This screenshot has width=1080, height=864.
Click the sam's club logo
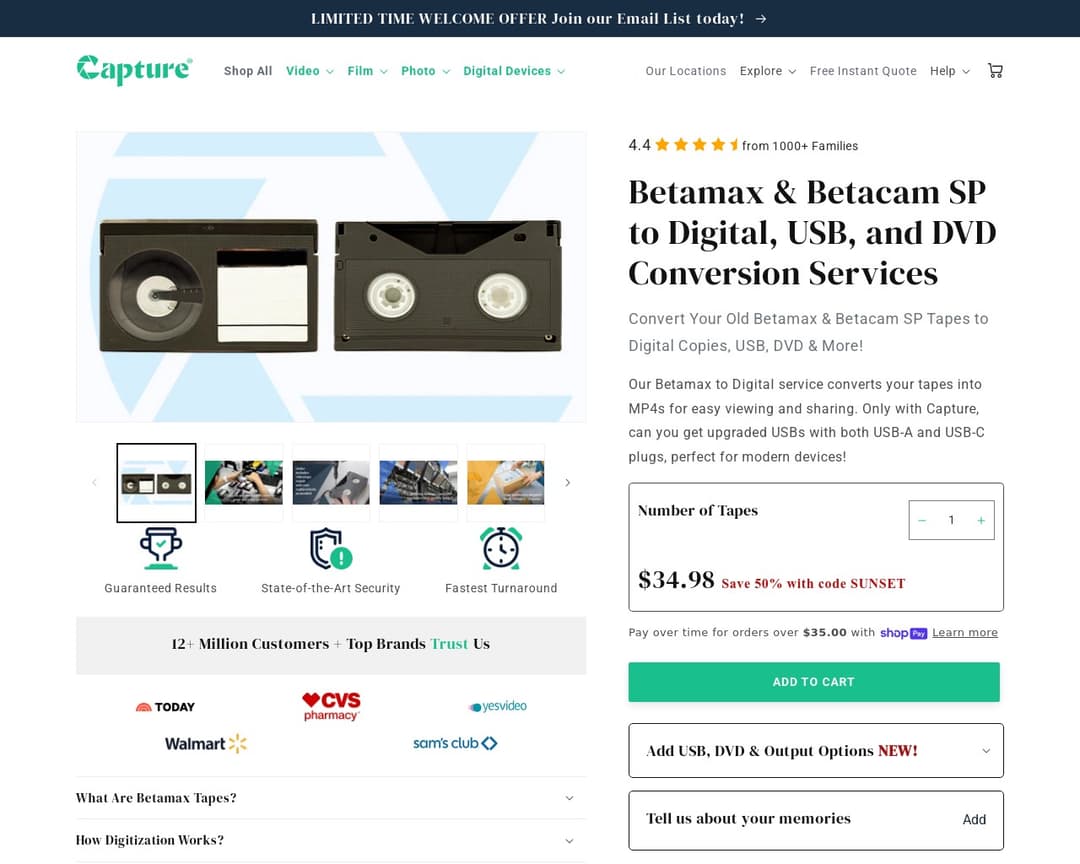click(x=455, y=743)
